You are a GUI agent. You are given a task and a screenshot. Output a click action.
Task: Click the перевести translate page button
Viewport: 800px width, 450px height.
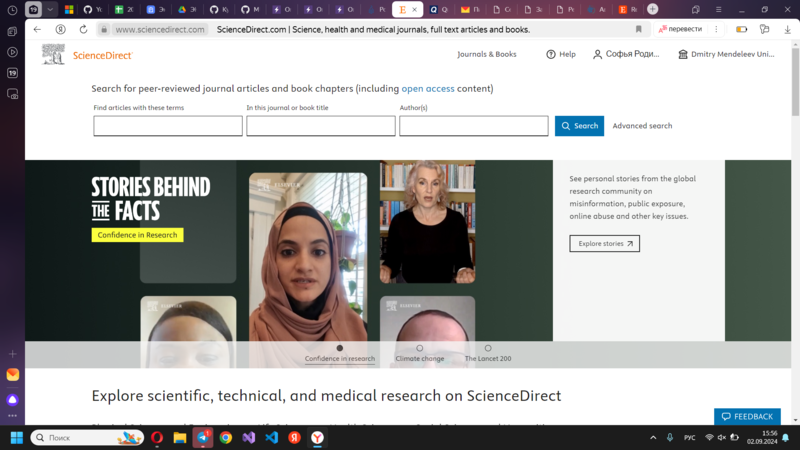click(680, 29)
